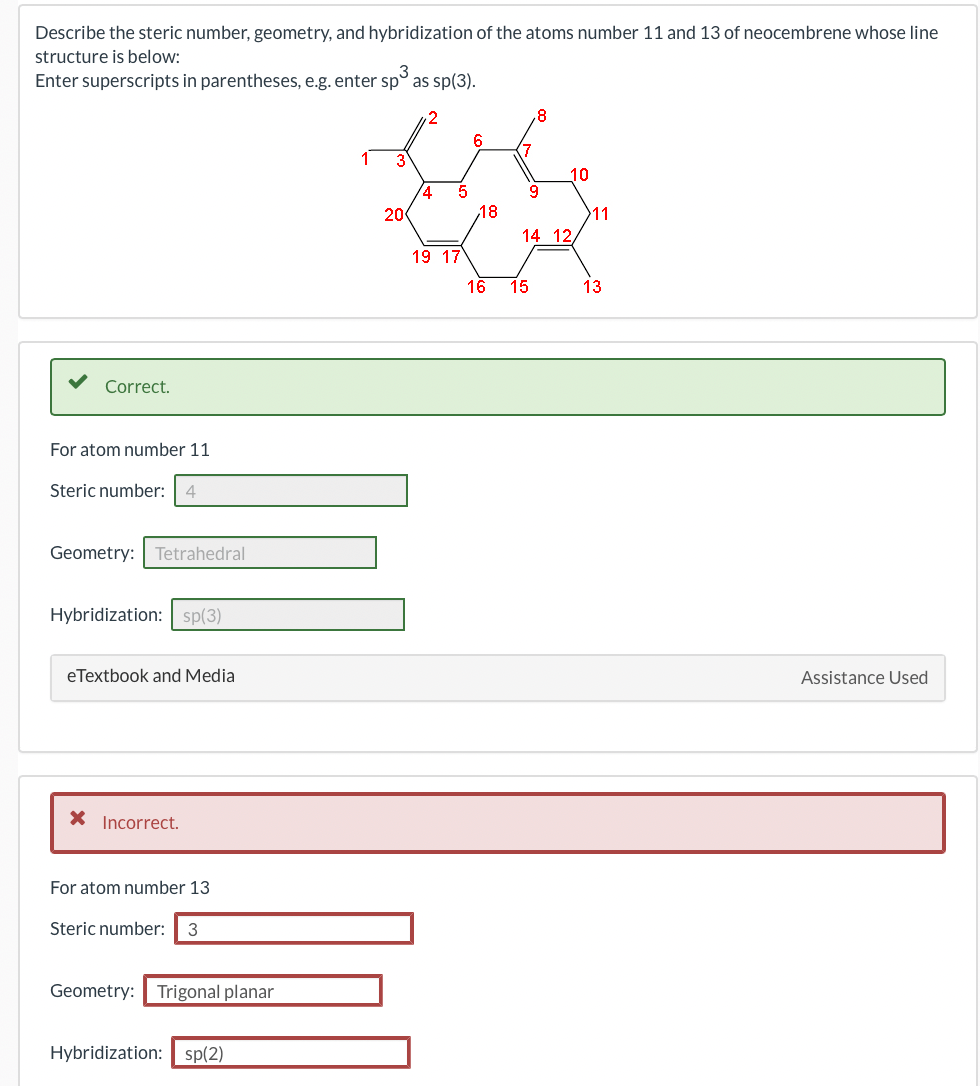Click the Hybridization field showing sp(2)

point(291,1053)
